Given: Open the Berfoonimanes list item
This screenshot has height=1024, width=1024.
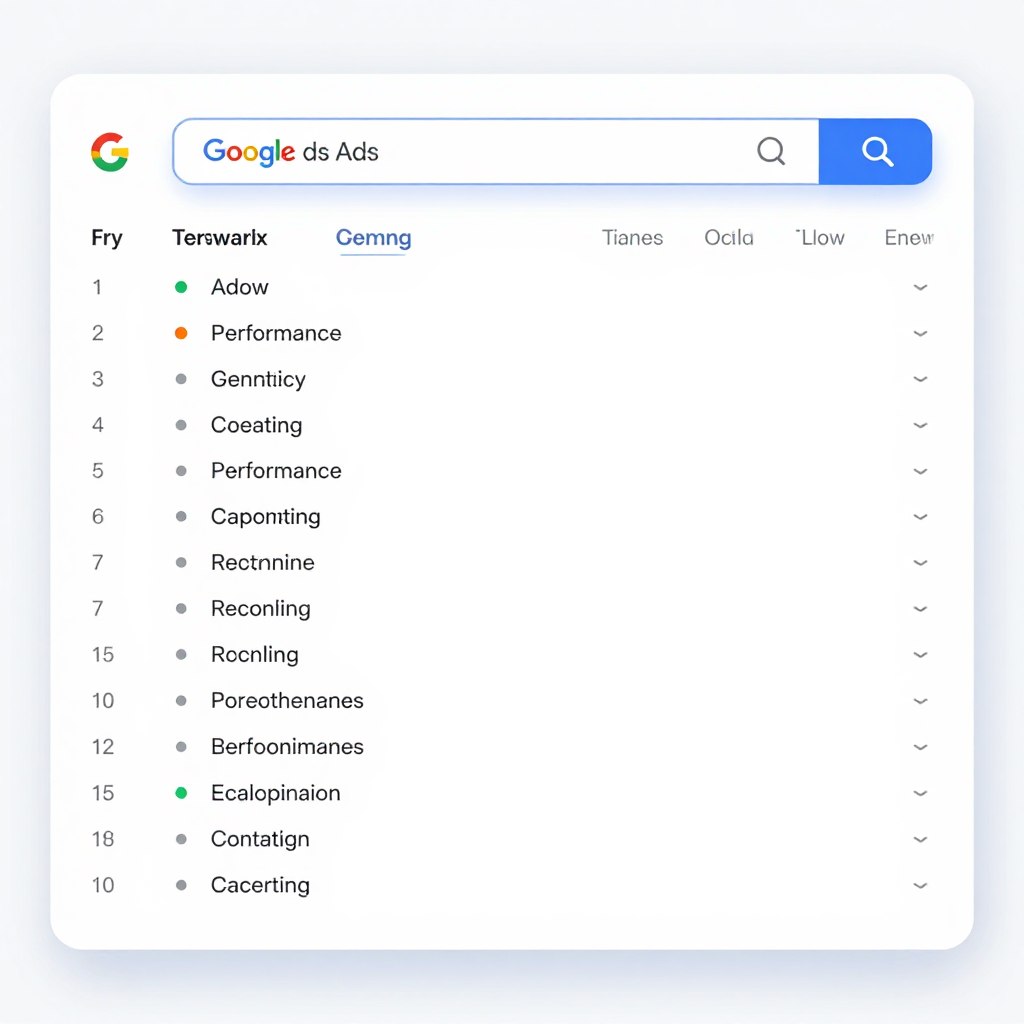Looking at the screenshot, I should (x=287, y=747).
